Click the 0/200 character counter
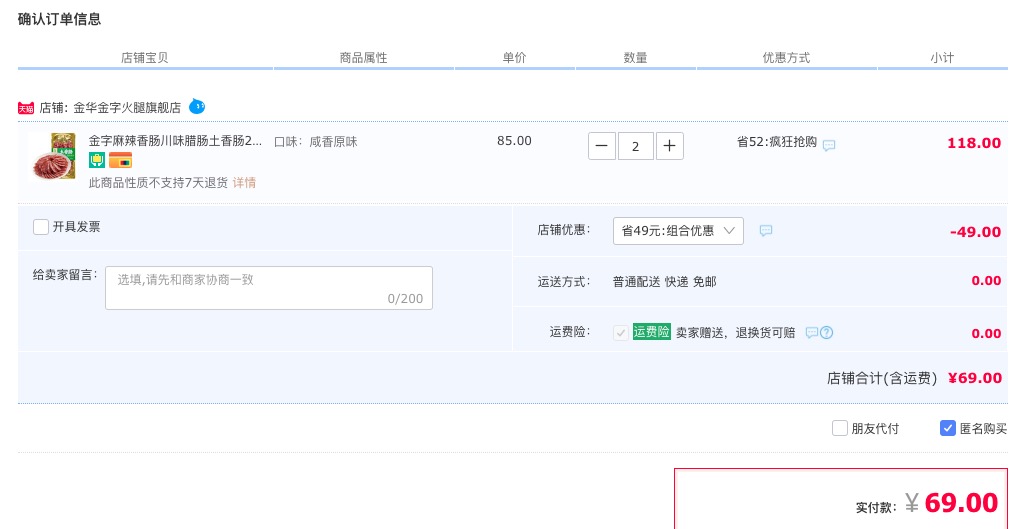Image resolution: width=1025 pixels, height=529 pixels. coord(405,299)
